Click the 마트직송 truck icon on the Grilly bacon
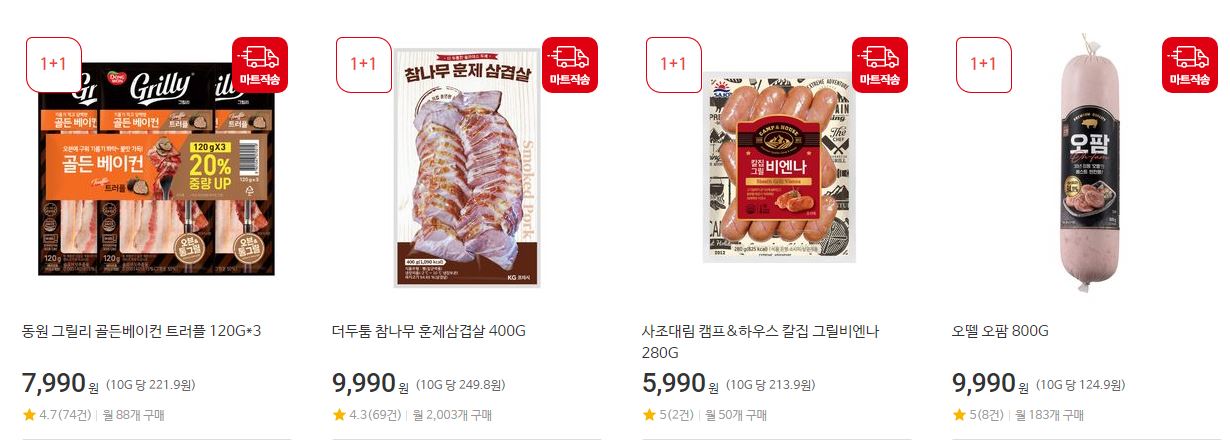This screenshot has width=1230, height=440. click(260, 64)
